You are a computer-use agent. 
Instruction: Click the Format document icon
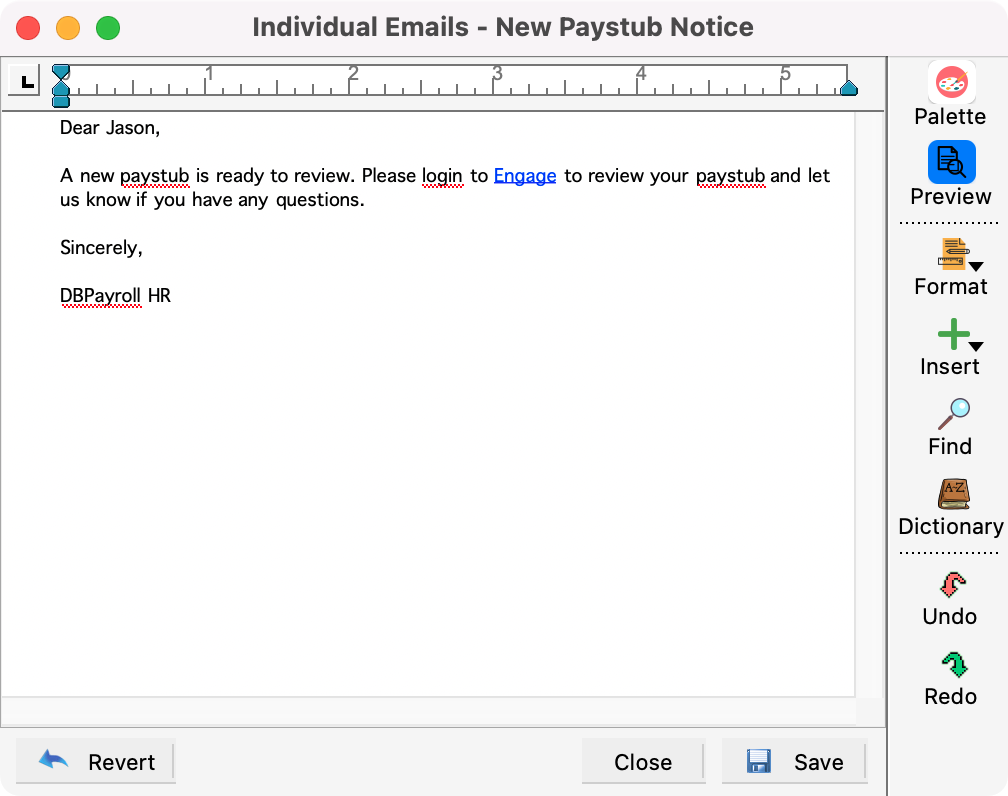point(951,254)
